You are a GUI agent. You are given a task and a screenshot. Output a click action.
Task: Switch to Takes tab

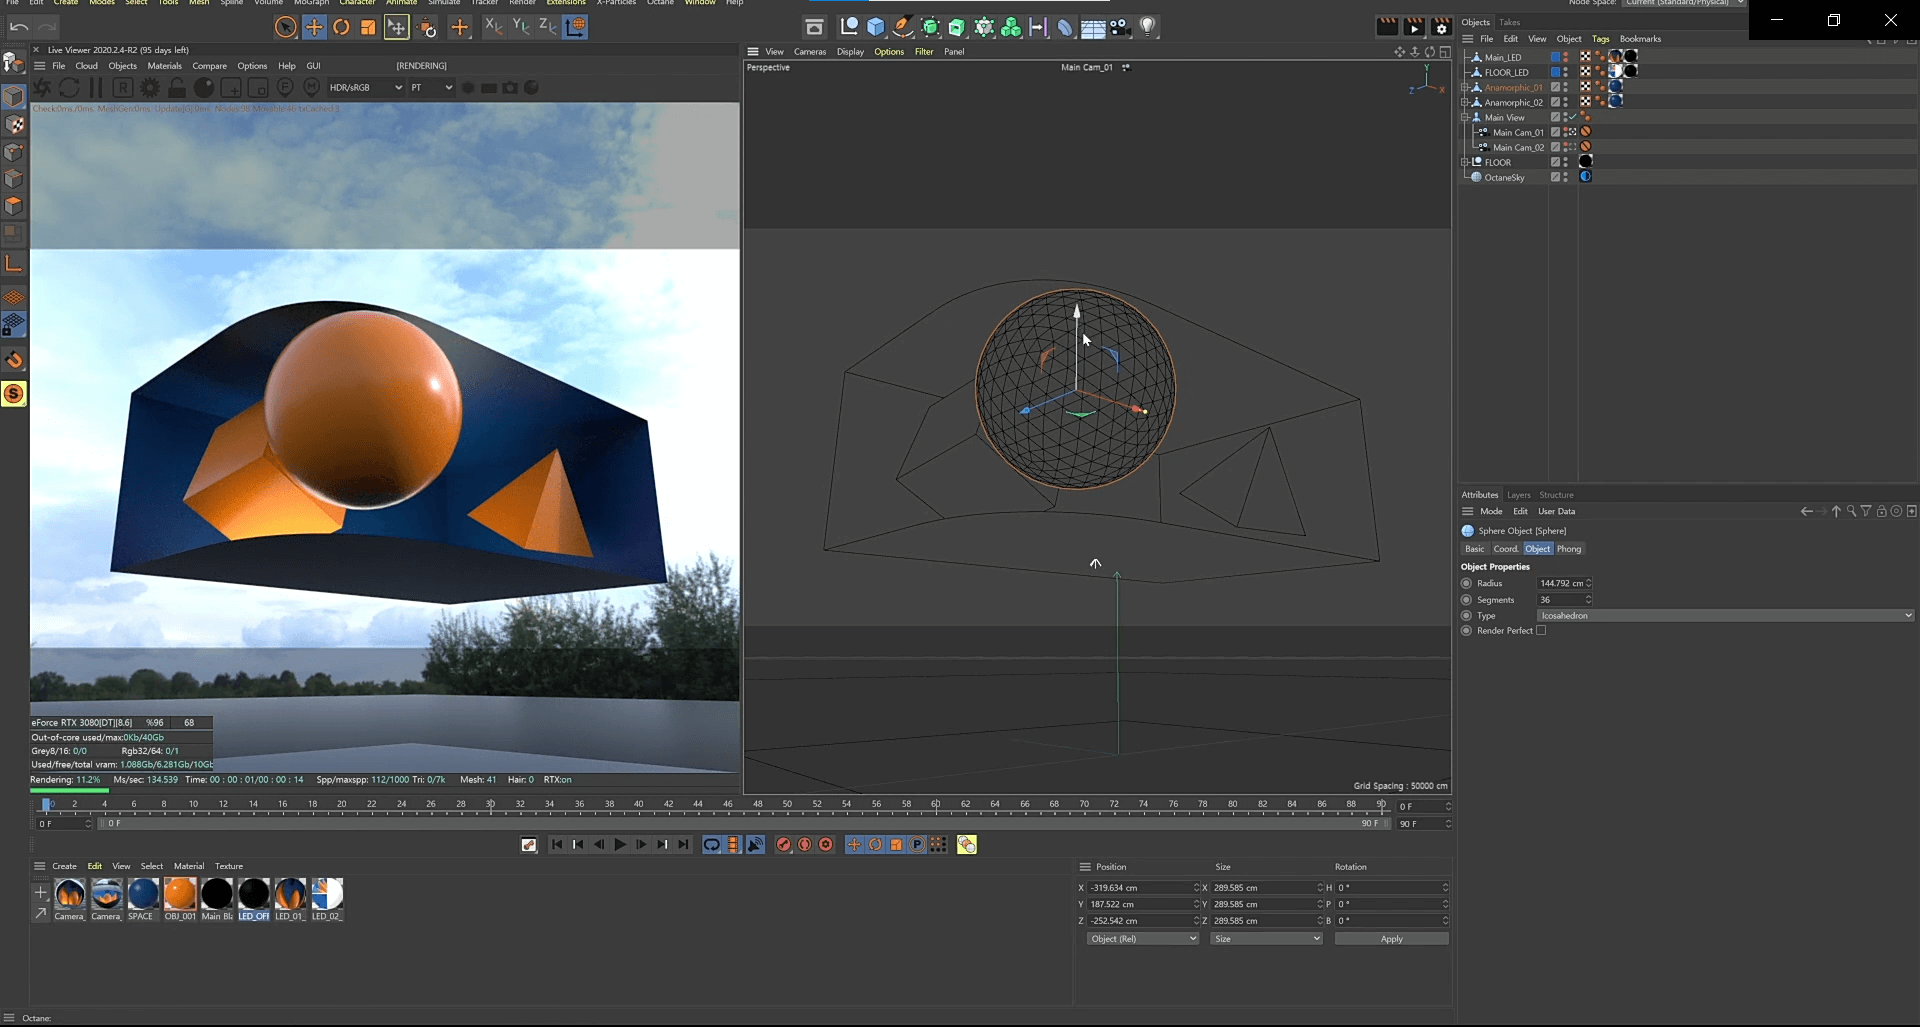click(x=1510, y=22)
